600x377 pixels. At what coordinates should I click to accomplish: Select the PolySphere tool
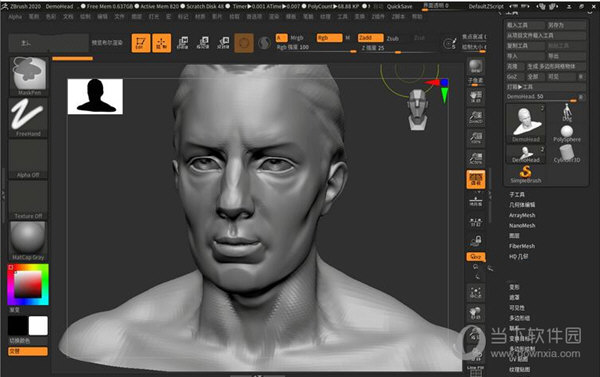point(567,134)
